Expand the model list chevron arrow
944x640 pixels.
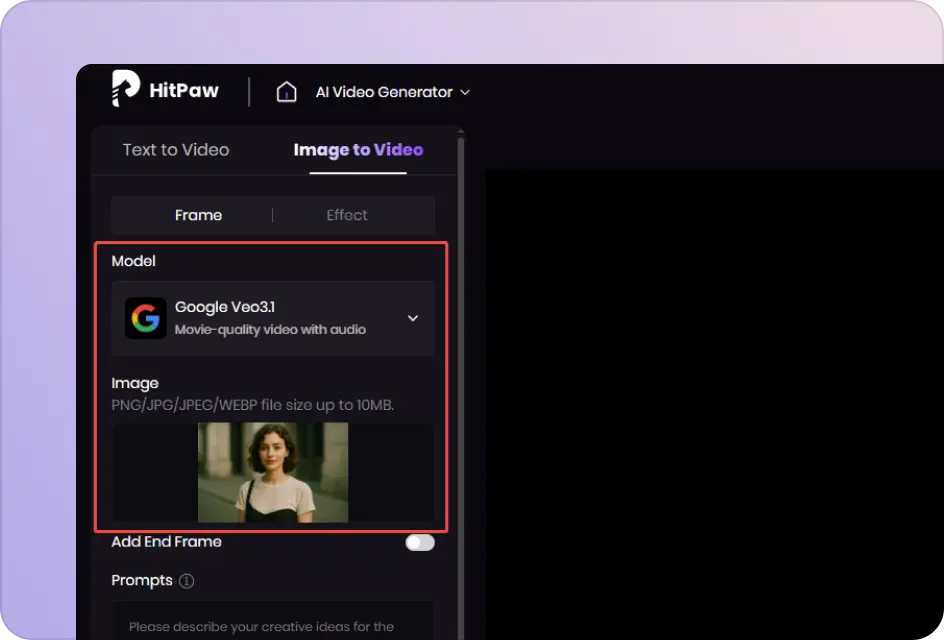413,318
